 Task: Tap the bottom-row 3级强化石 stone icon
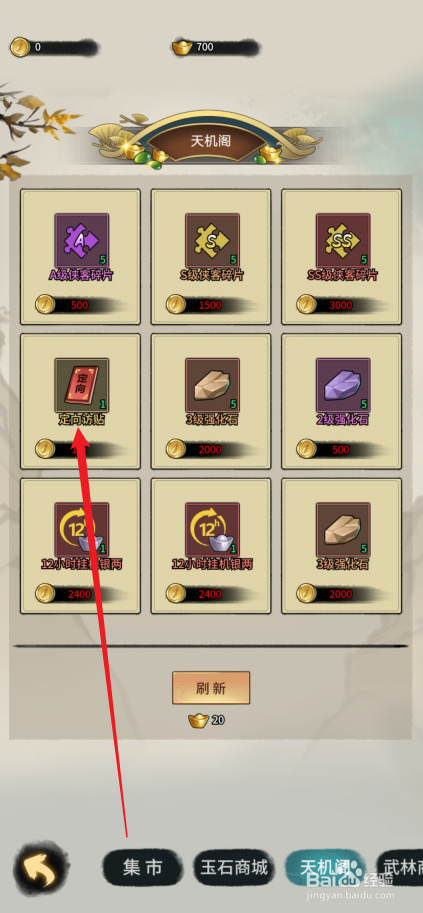click(x=343, y=529)
